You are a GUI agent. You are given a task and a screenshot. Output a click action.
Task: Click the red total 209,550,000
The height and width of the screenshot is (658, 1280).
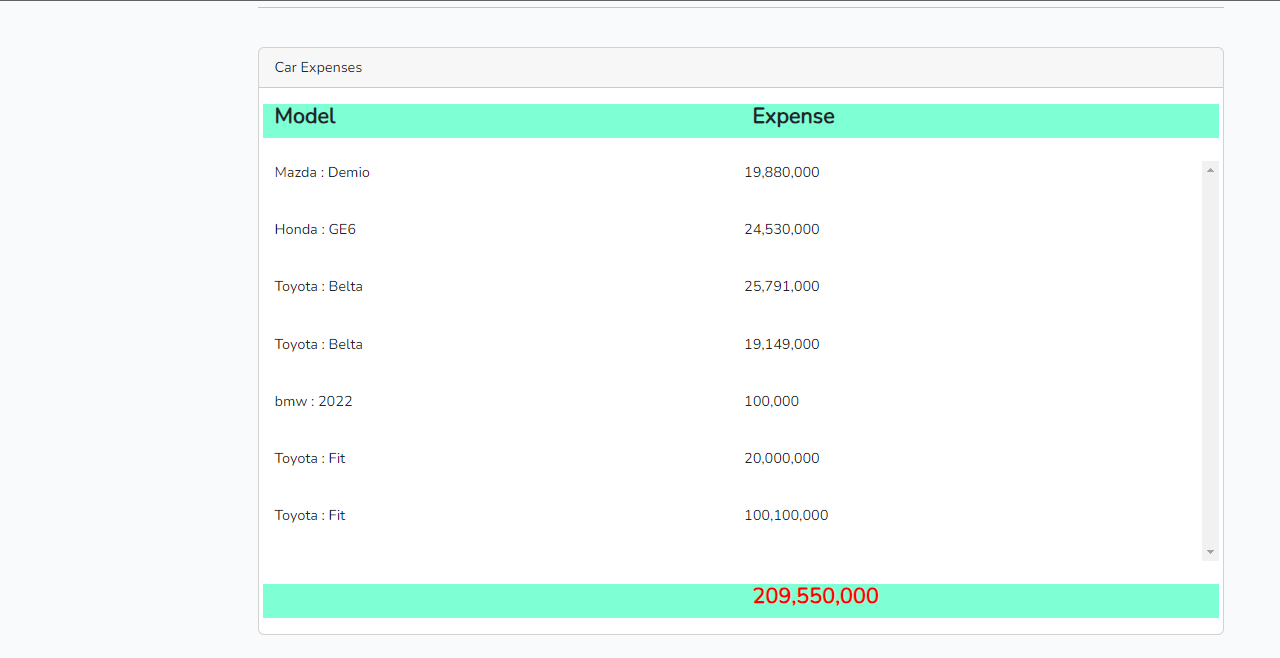click(x=815, y=597)
